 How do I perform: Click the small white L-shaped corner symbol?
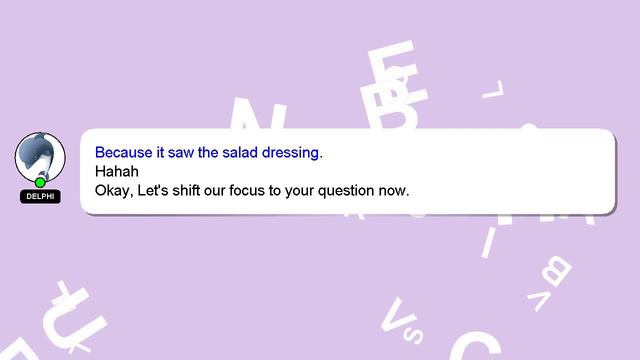[493, 89]
